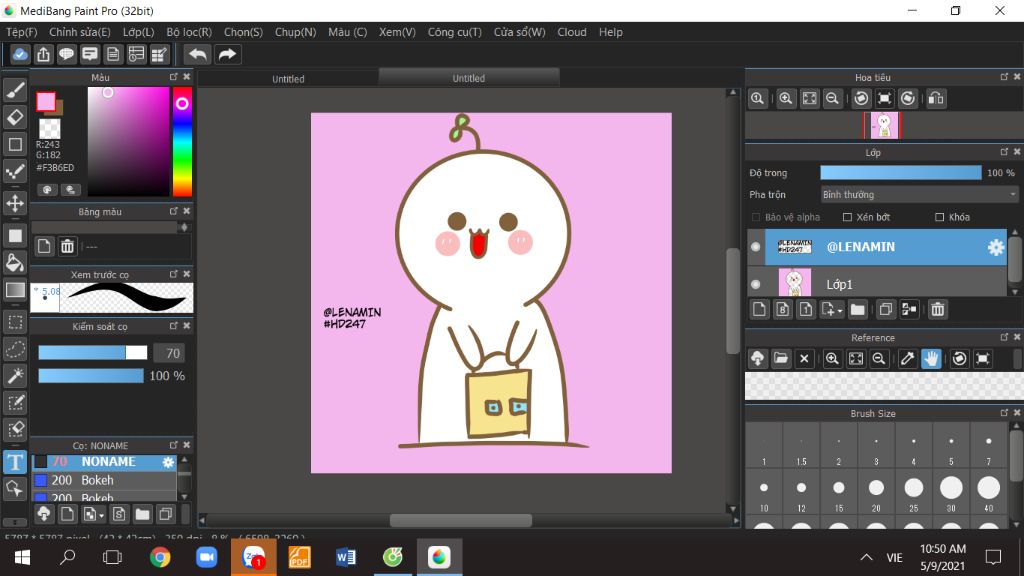This screenshot has width=1024, height=576.
Task: Open Microsoft Word from the taskbar
Action: 345,557
